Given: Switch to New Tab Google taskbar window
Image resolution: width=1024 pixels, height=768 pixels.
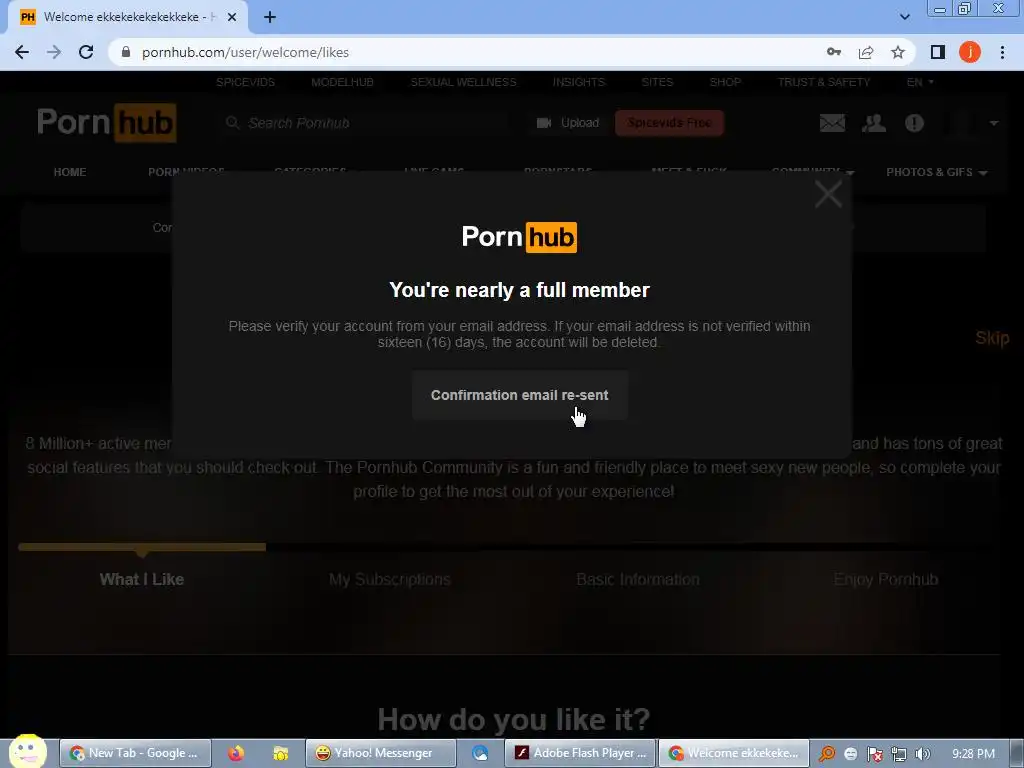Looking at the screenshot, I should pyautogui.click(x=135, y=753).
